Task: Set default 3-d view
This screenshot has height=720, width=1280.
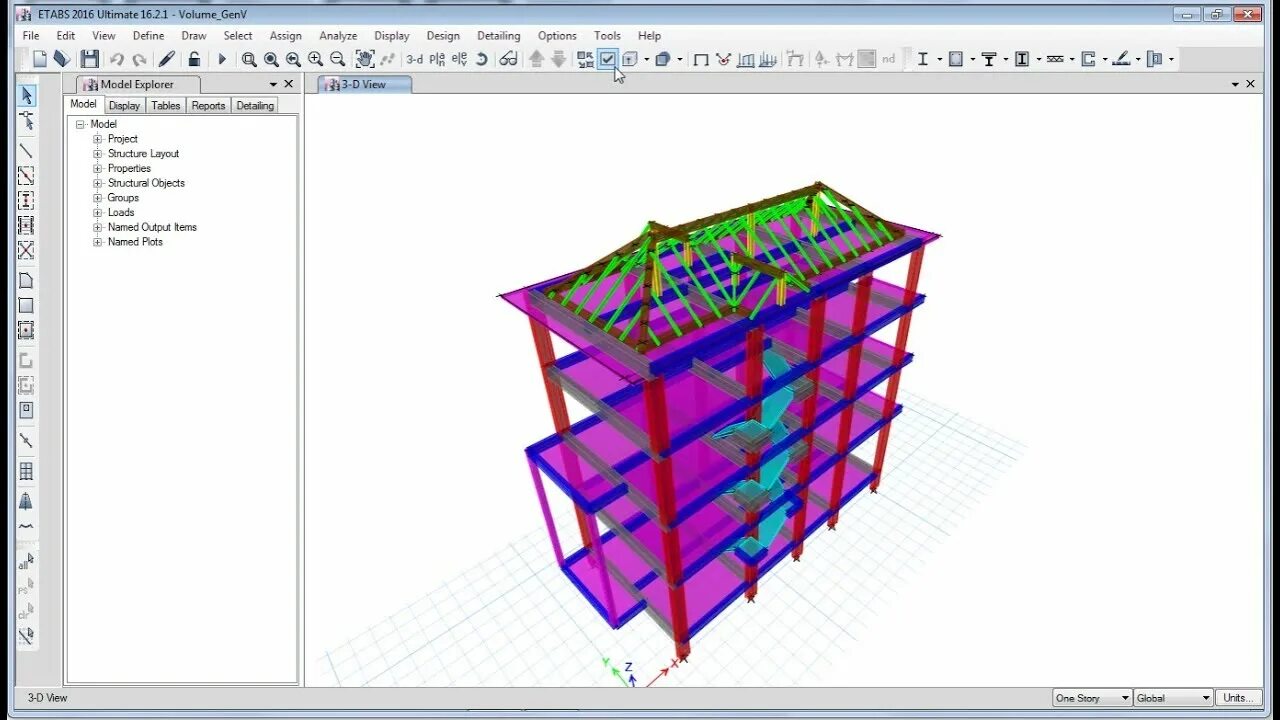Action: click(414, 59)
